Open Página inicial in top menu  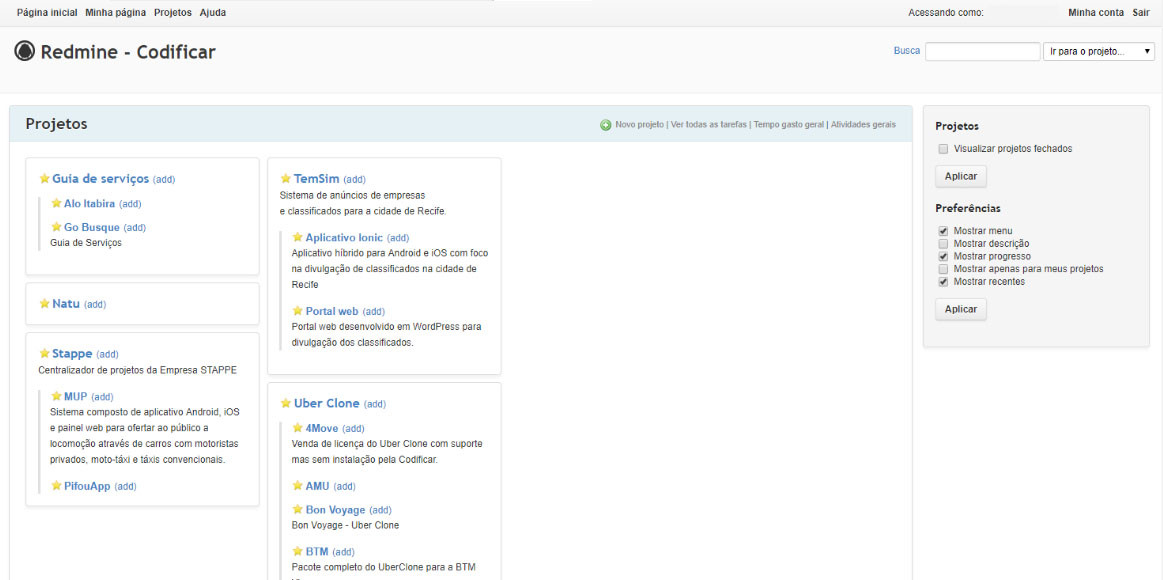pyautogui.click(x=47, y=13)
